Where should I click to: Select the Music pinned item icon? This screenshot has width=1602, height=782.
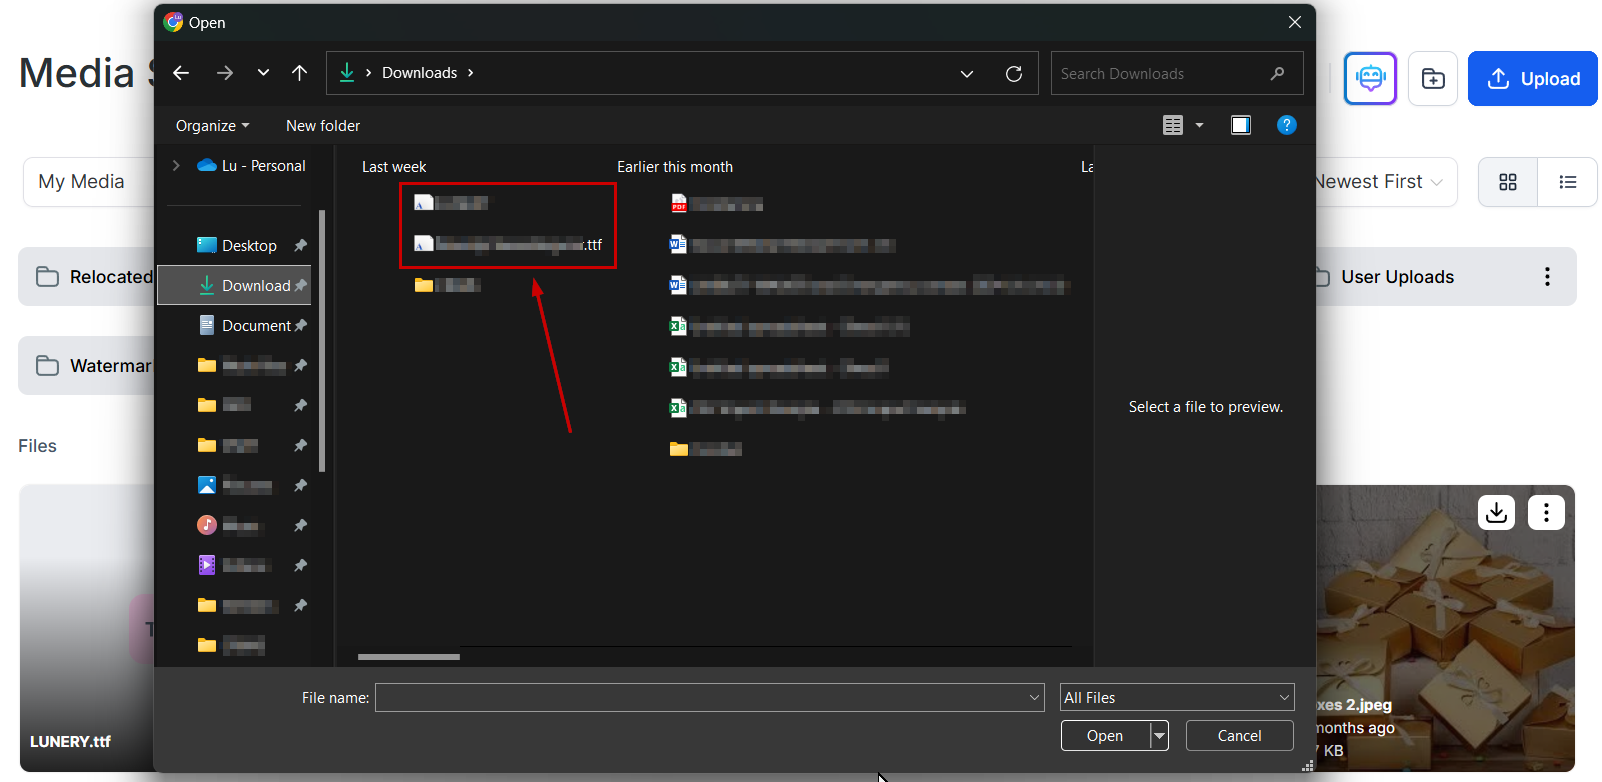207,525
